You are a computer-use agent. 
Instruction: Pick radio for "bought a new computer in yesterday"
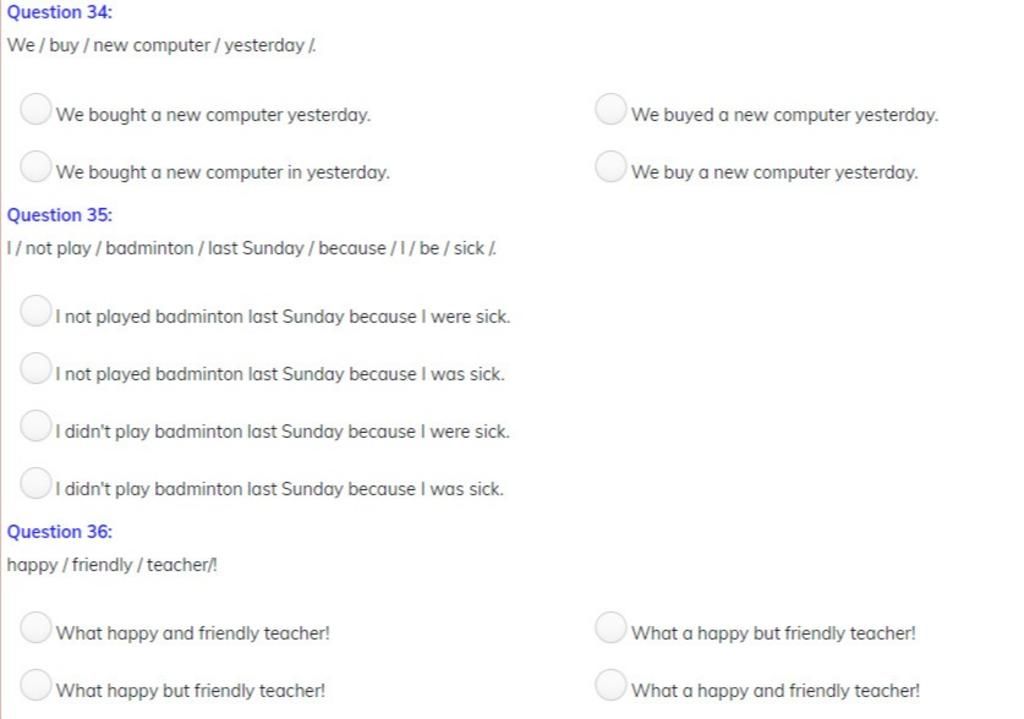coord(36,166)
